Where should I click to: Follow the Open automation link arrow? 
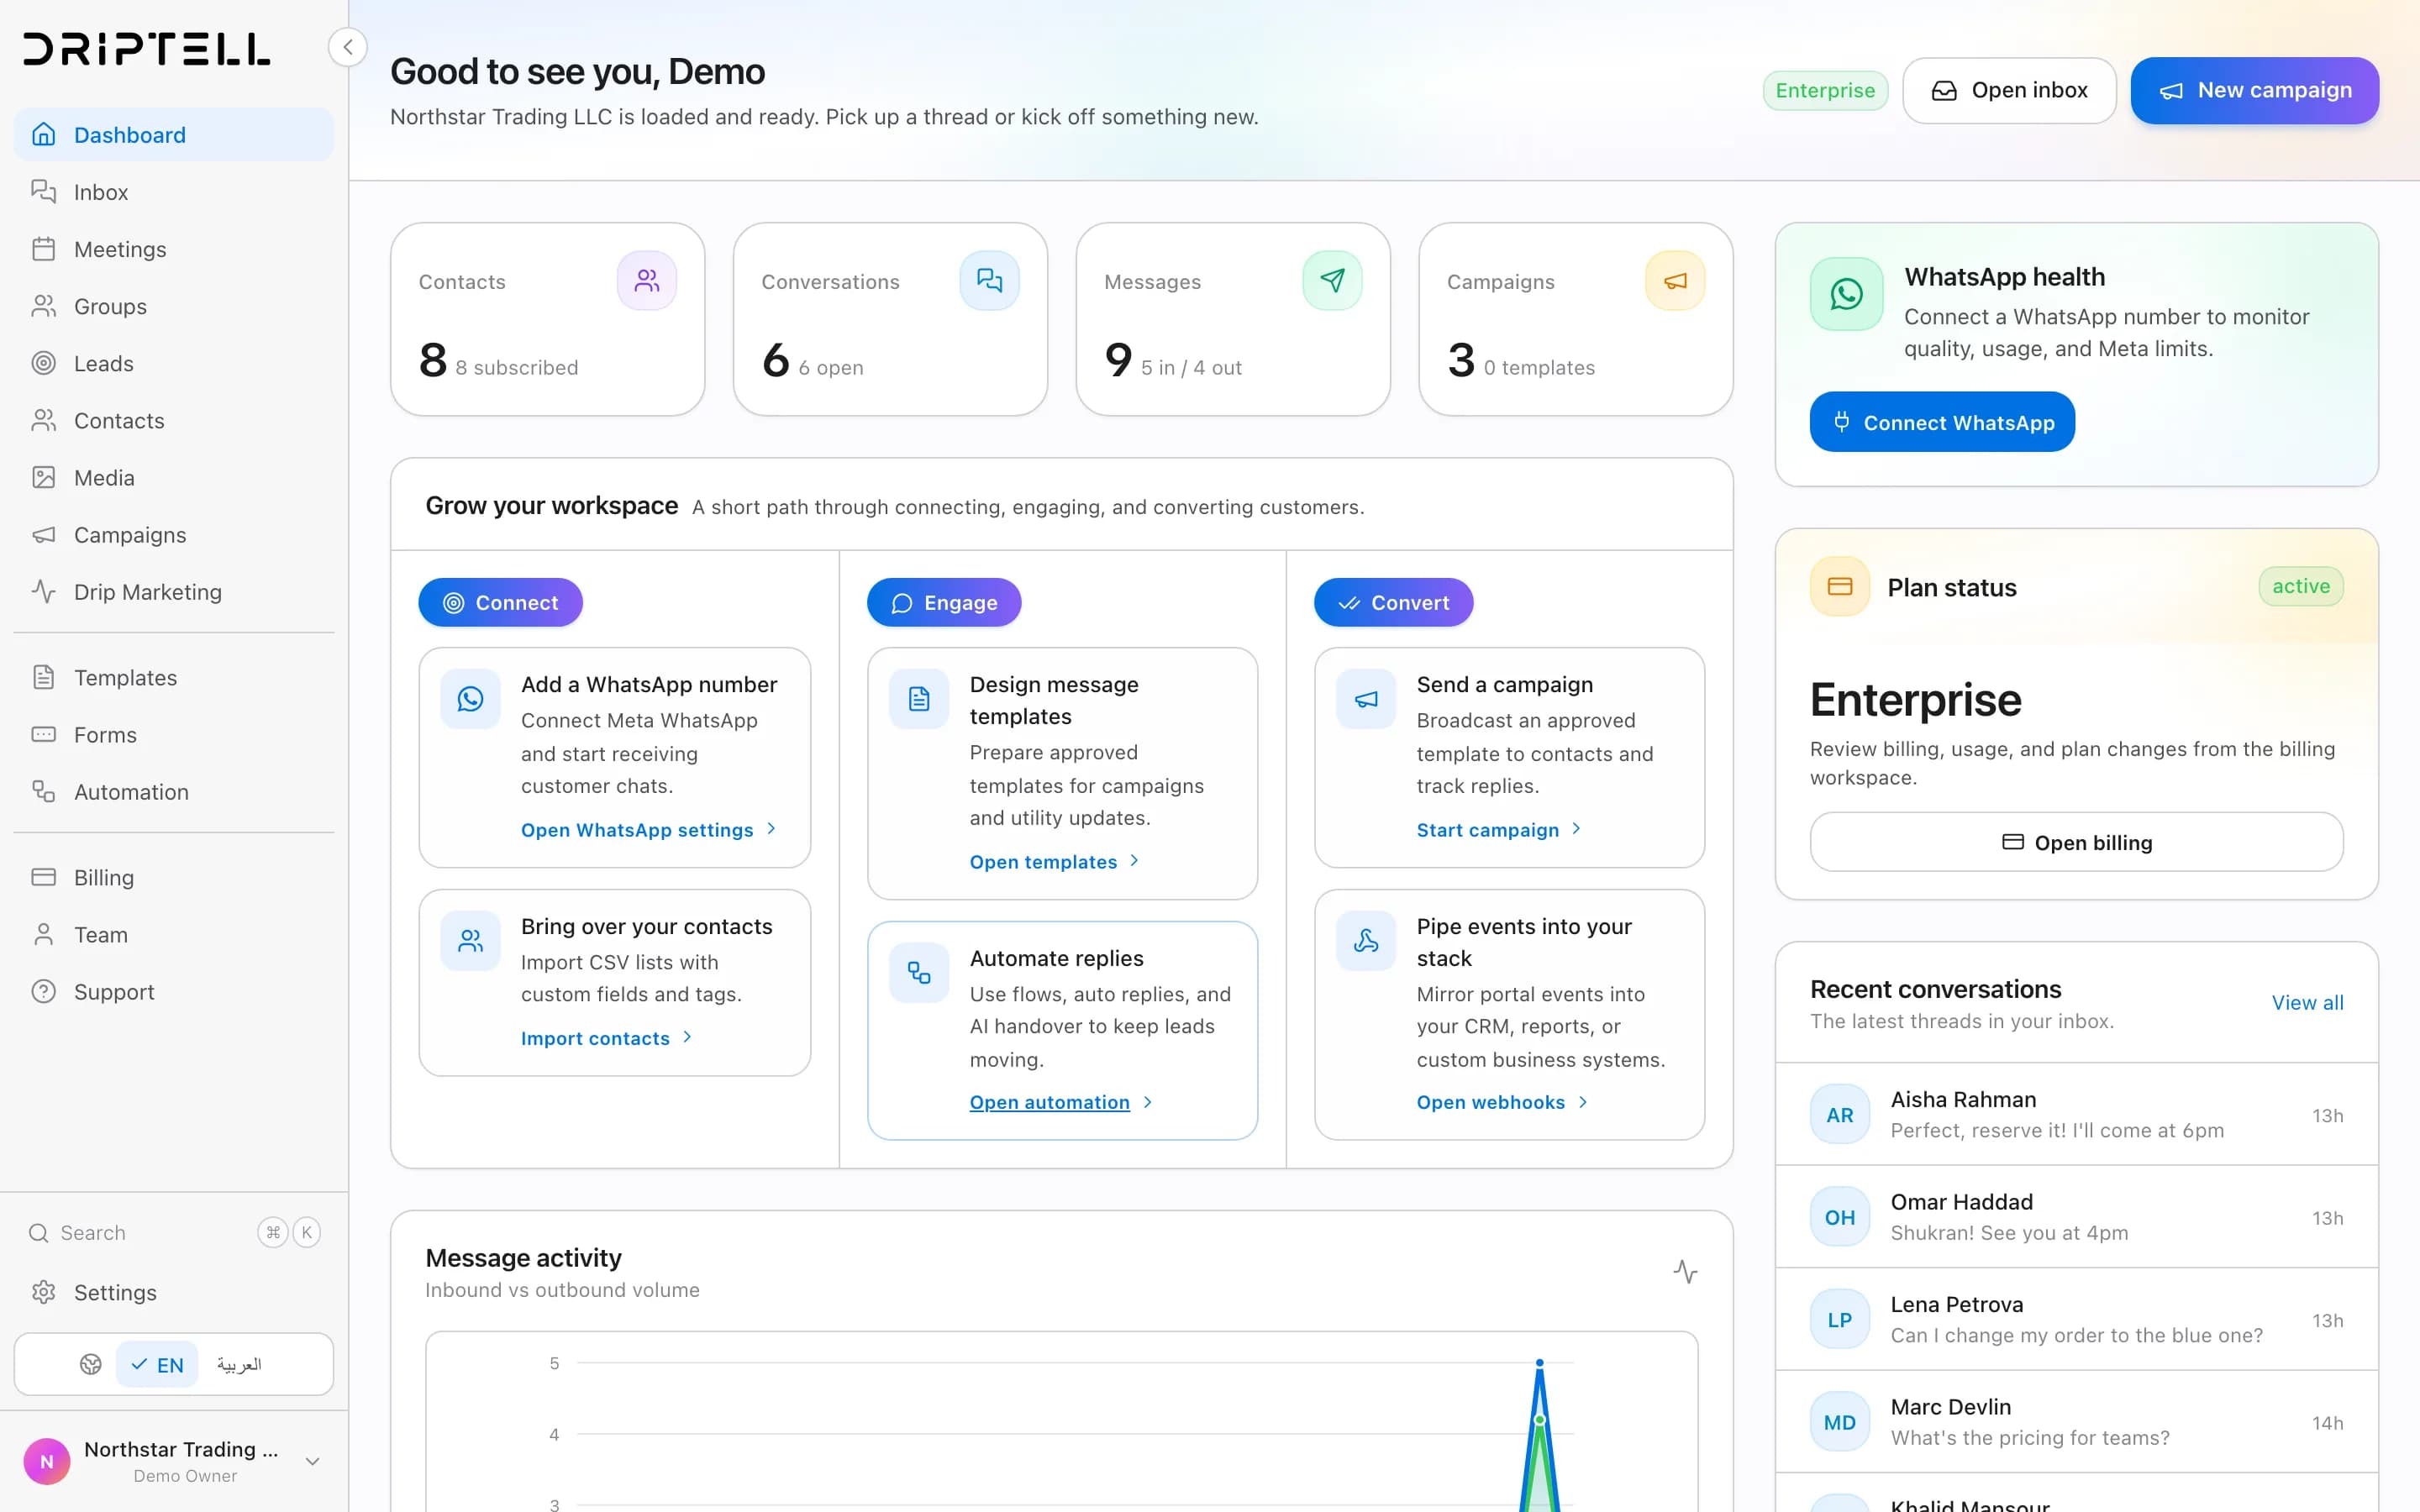coord(1148,1102)
